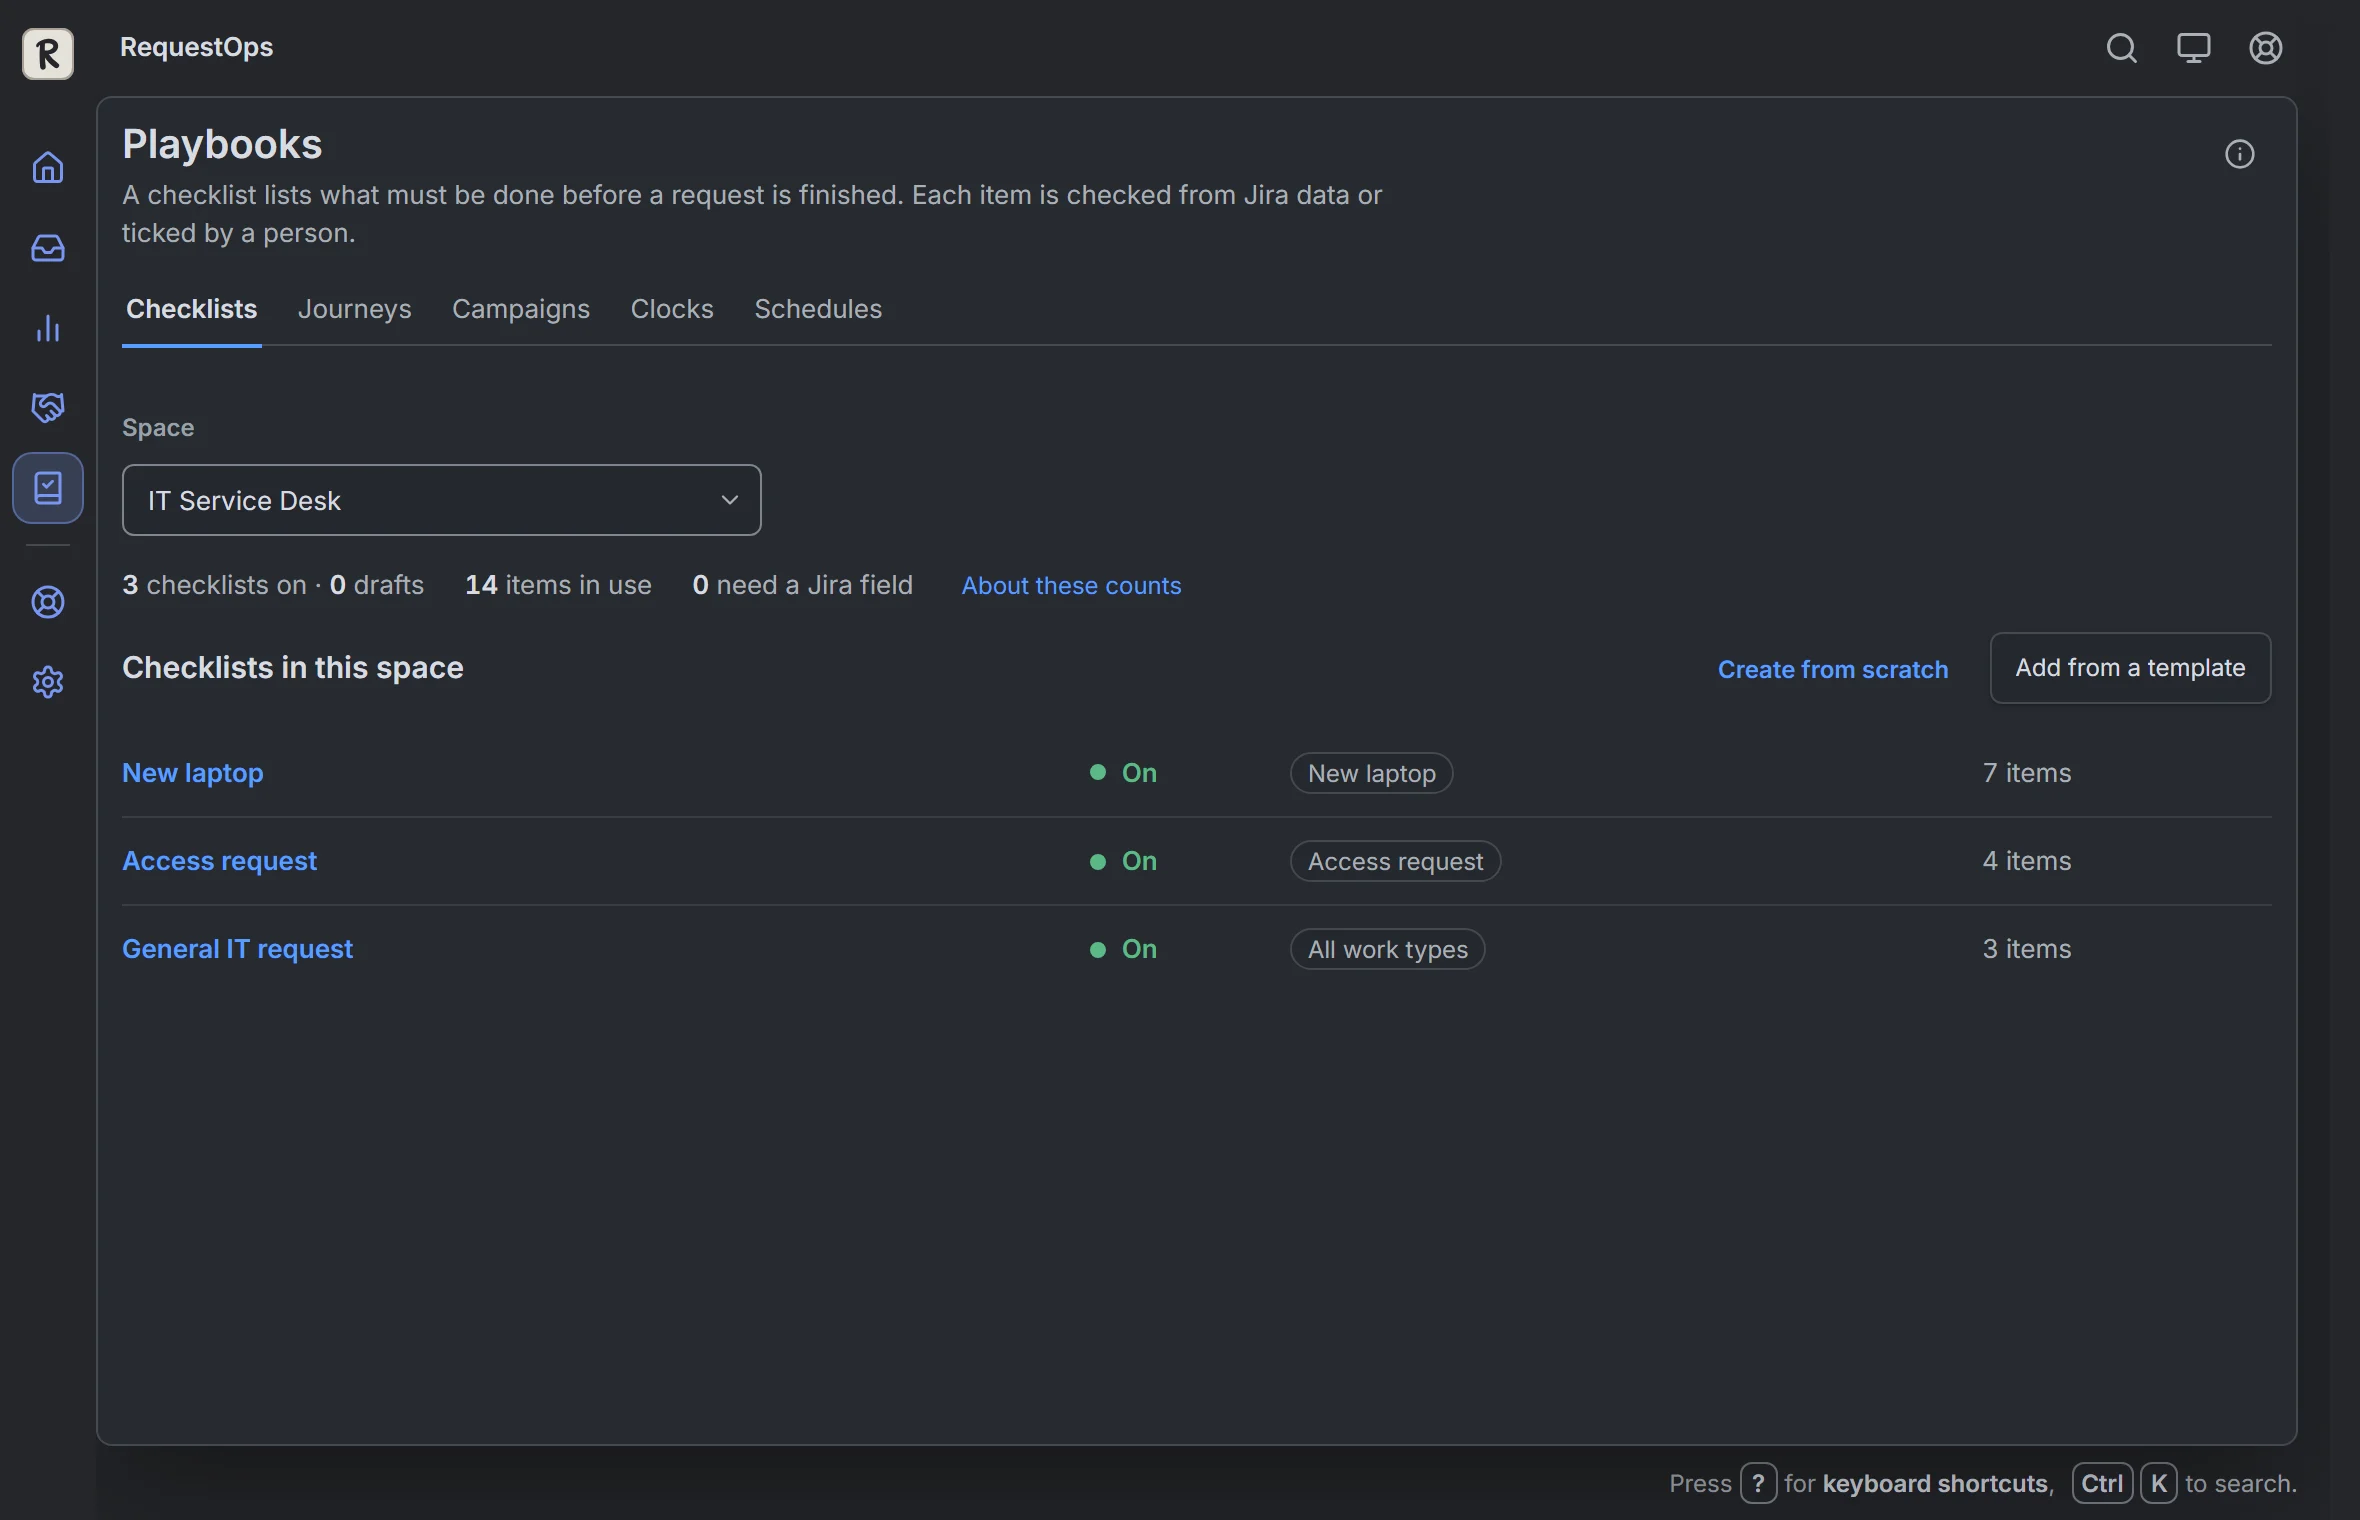2360x1520 pixels.
Task: Show Playbooks info via circled i icon
Action: click(x=2239, y=154)
